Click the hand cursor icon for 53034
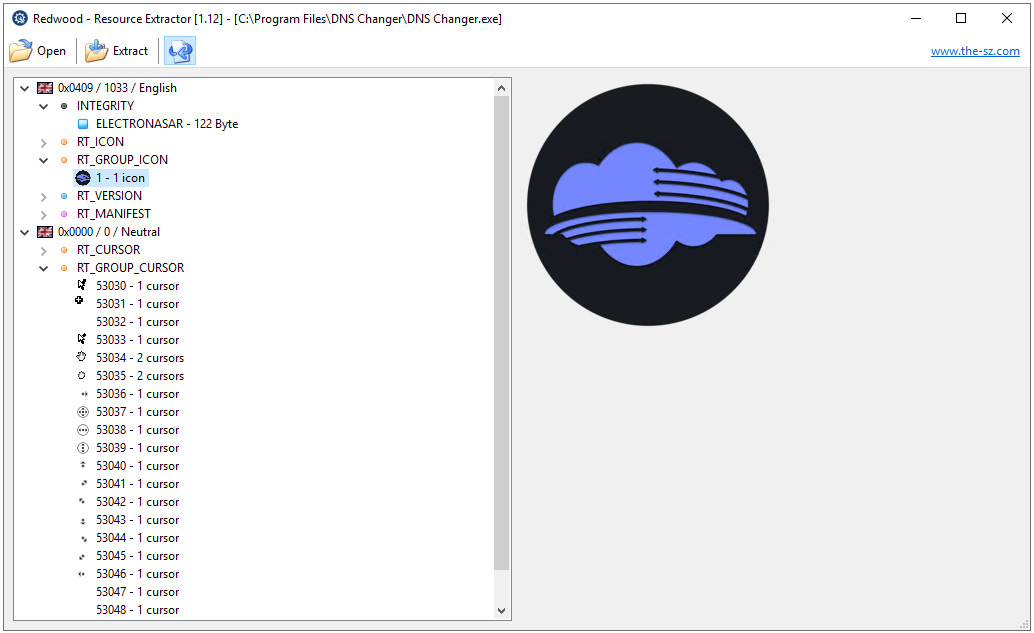Screen dimensions: 1034x633 click(81, 357)
